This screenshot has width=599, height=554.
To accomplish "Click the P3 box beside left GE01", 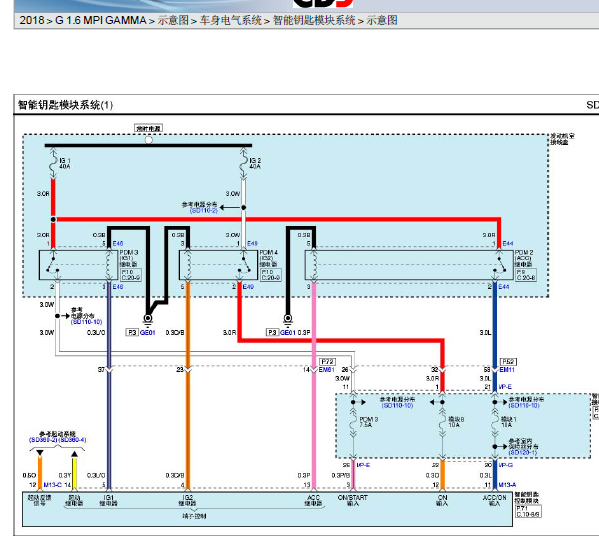I will click(132, 333).
